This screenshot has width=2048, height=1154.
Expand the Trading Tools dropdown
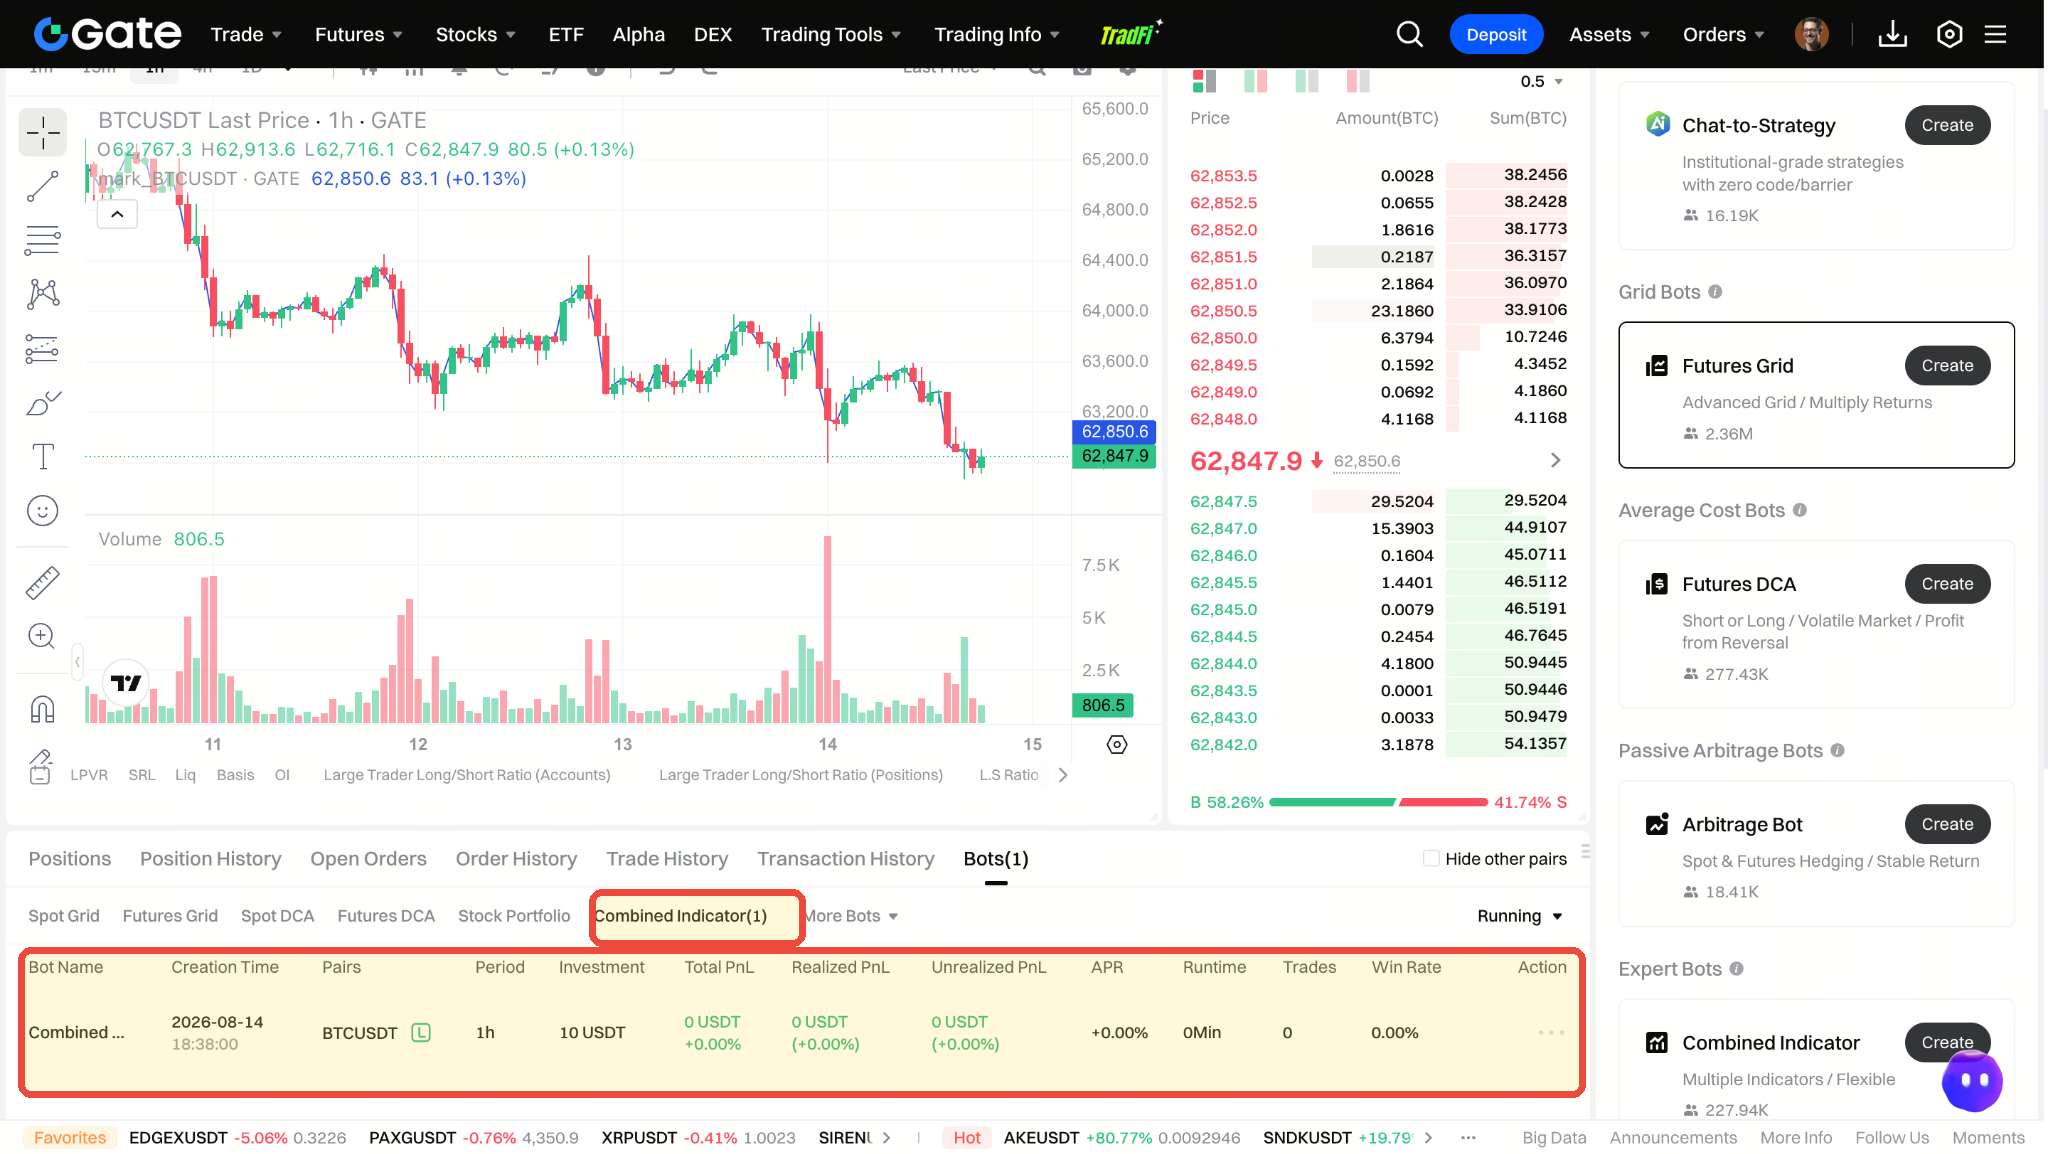[x=832, y=34]
